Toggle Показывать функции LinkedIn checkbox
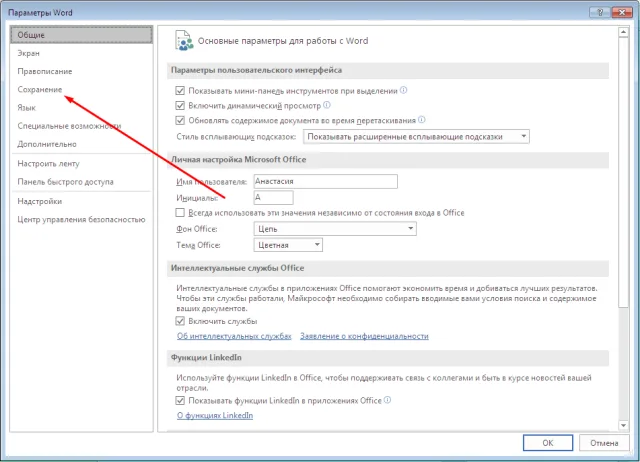This screenshot has height=462, width=640. click(180, 401)
